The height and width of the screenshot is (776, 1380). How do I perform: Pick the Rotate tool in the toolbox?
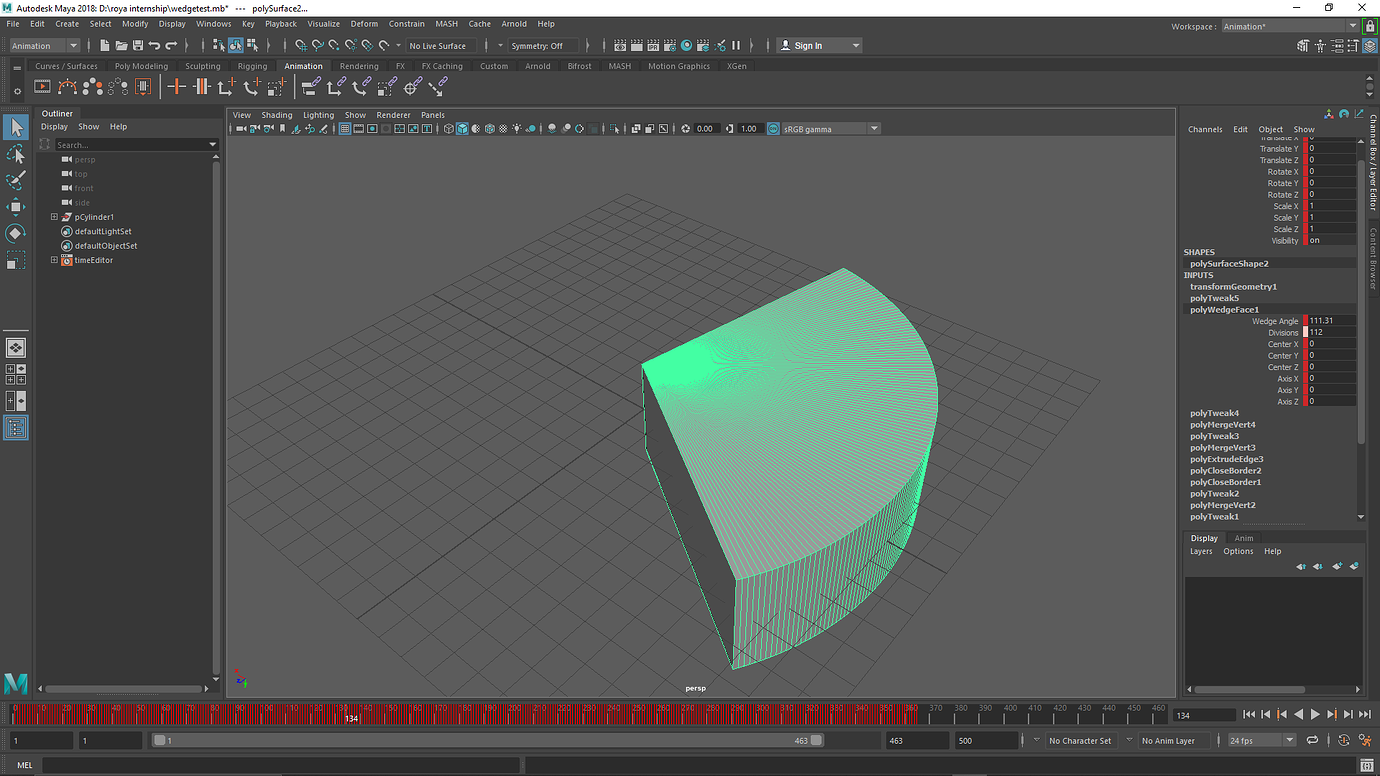pyautogui.click(x=16, y=233)
